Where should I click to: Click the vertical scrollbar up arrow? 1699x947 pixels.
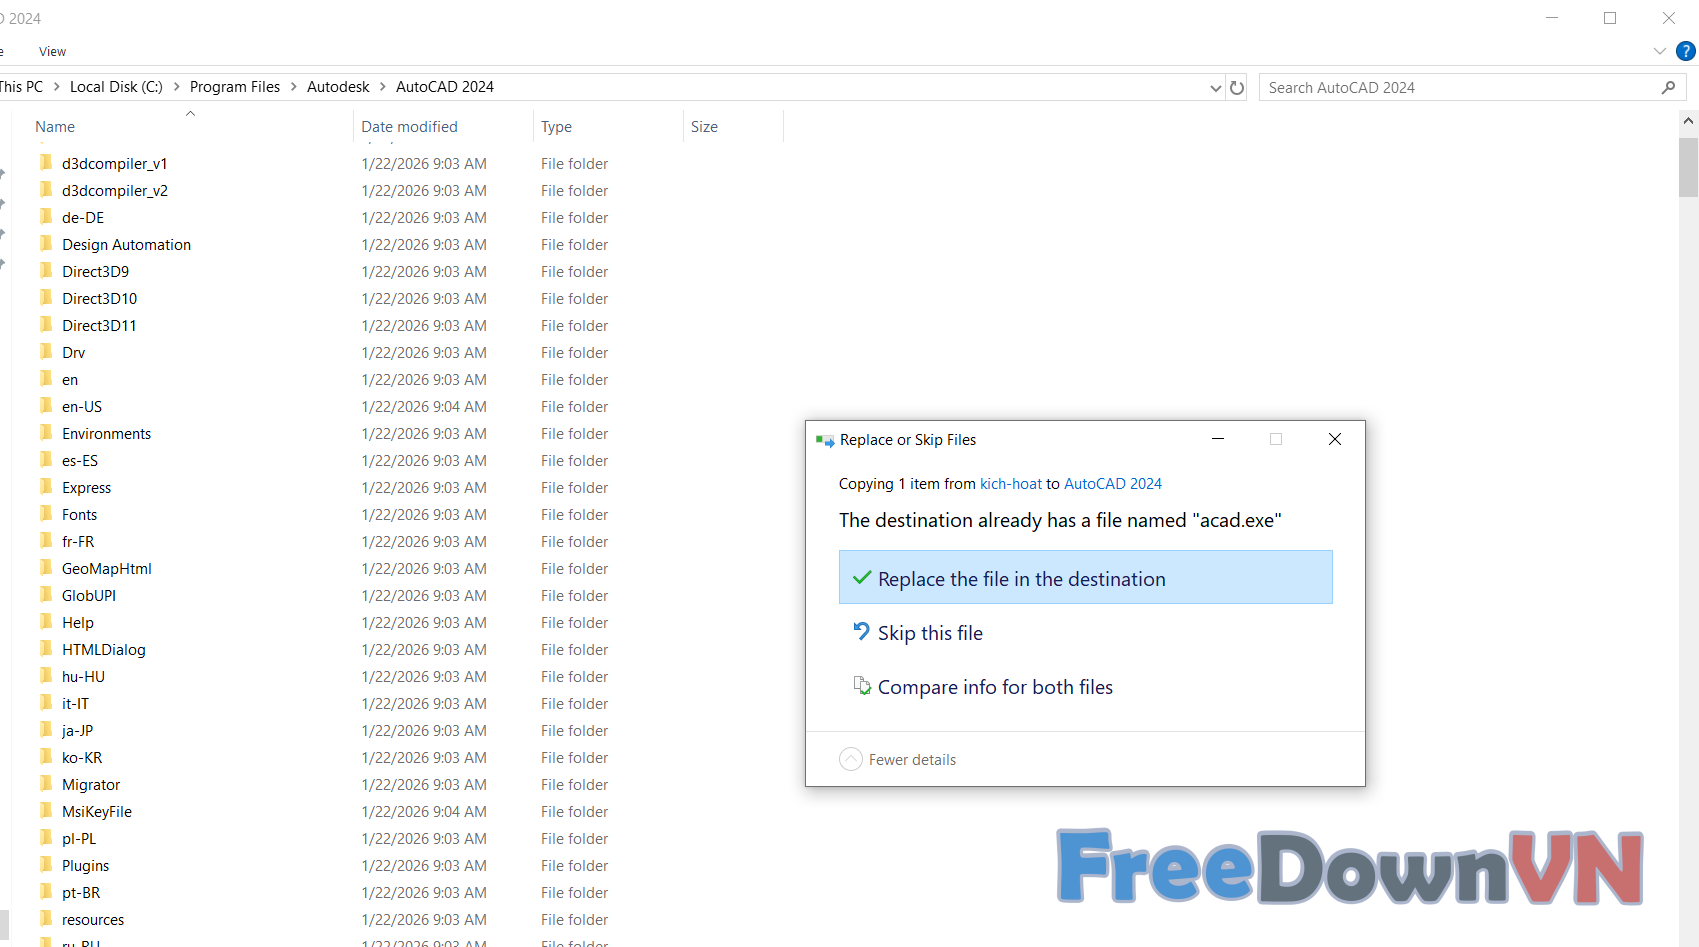pos(1688,121)
